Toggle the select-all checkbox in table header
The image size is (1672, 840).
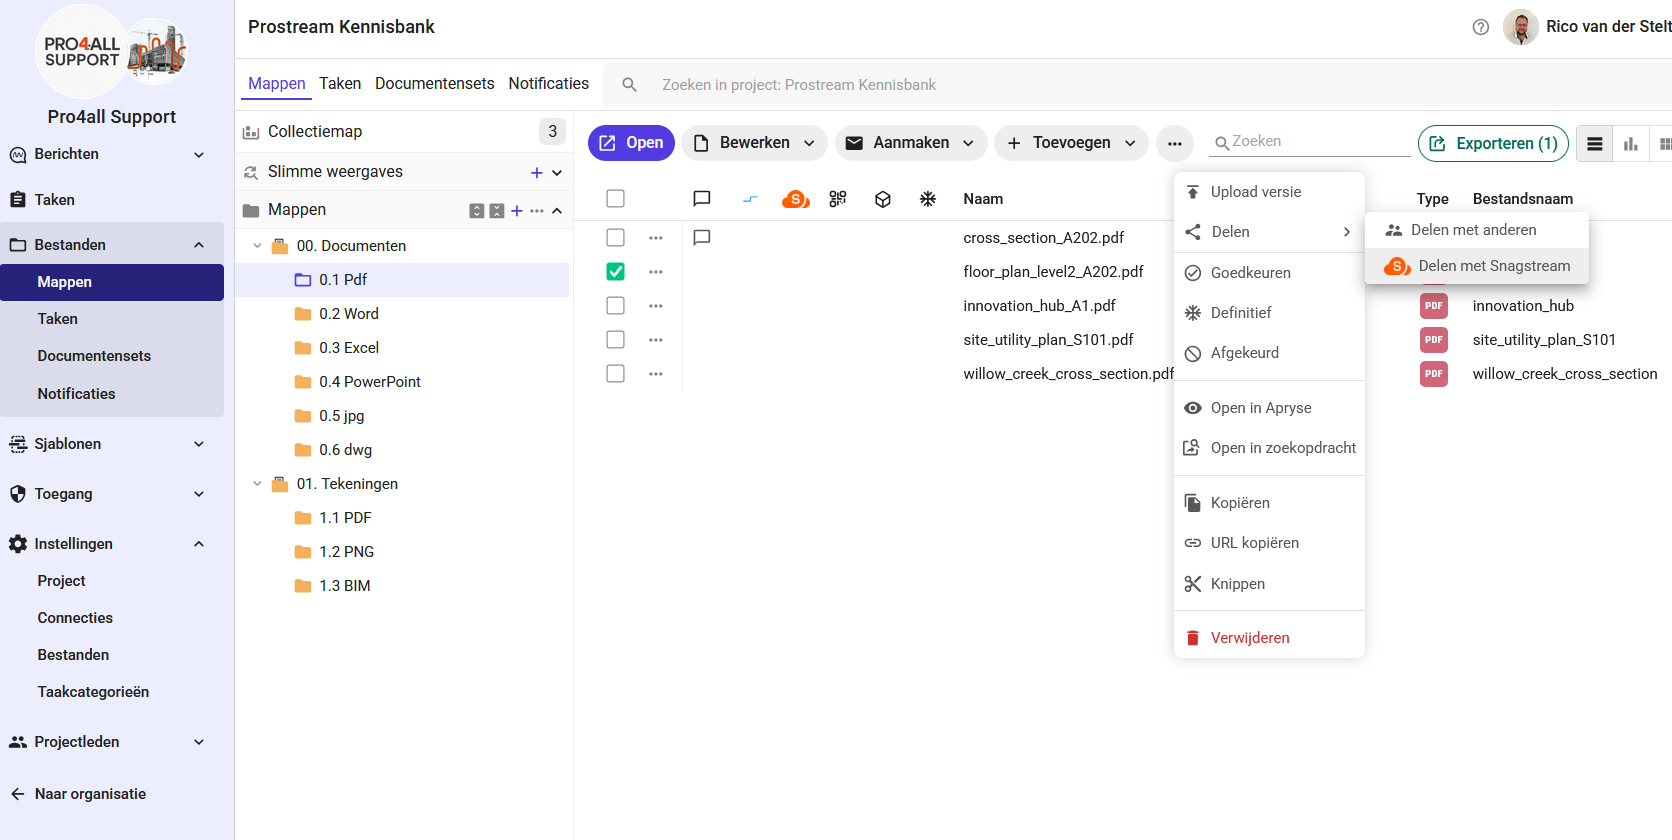(616, 199)
